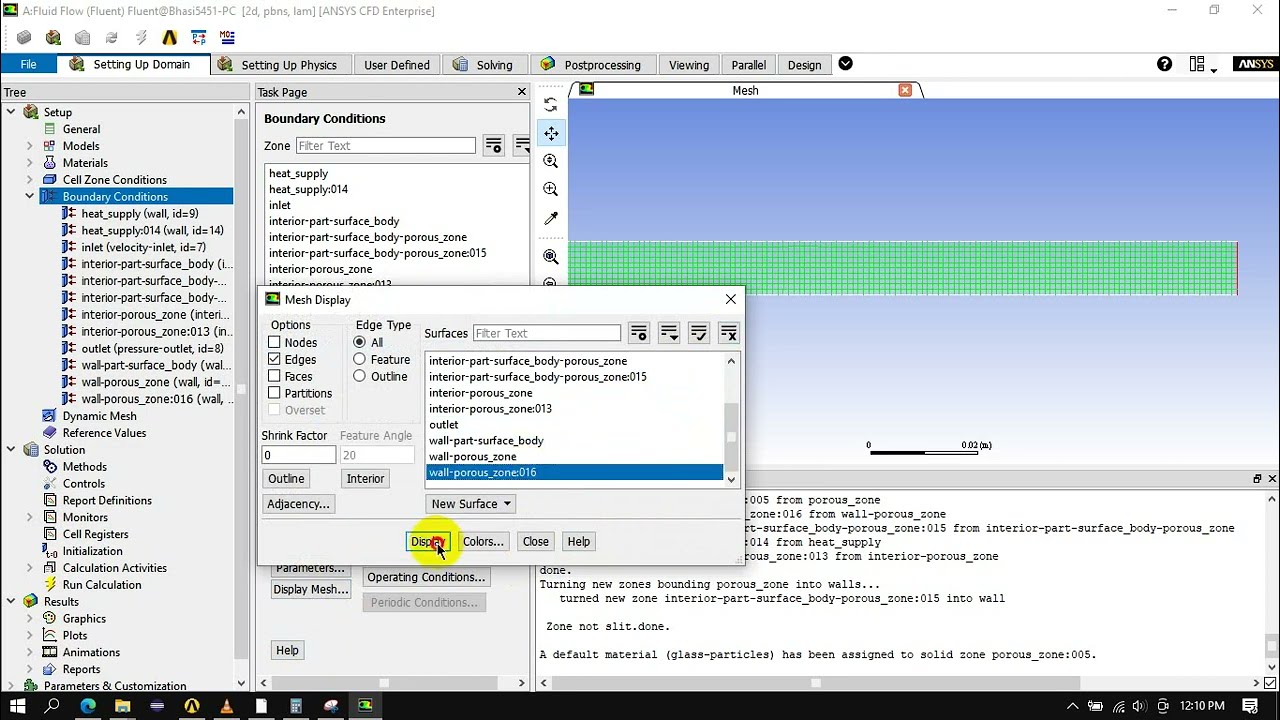
Task: Click the Windows Start button
Action: coord(17,706)
